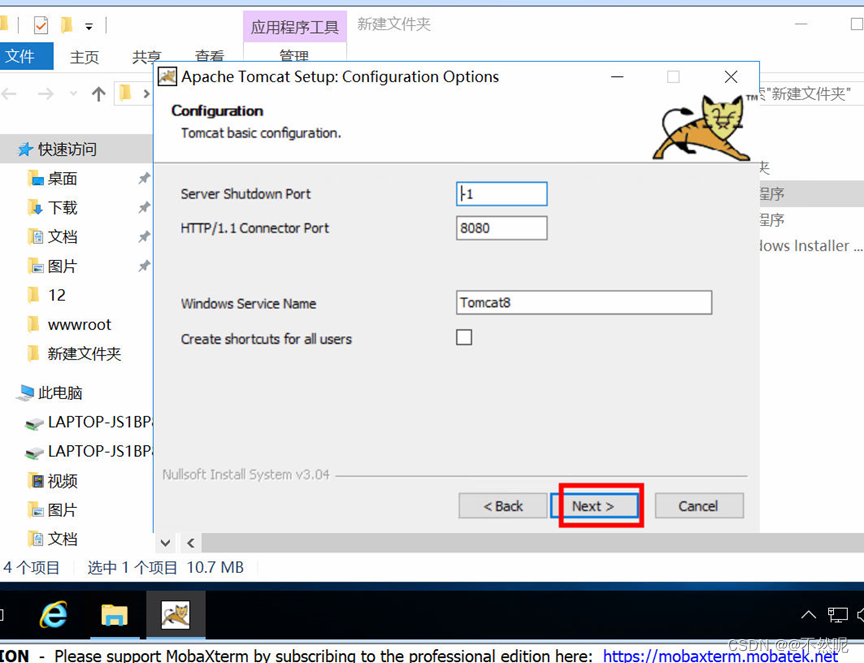The width and height of the screenshot is (864, 663).
Task: Unpin 图片 using its pin icon
Action: (144, 266)
